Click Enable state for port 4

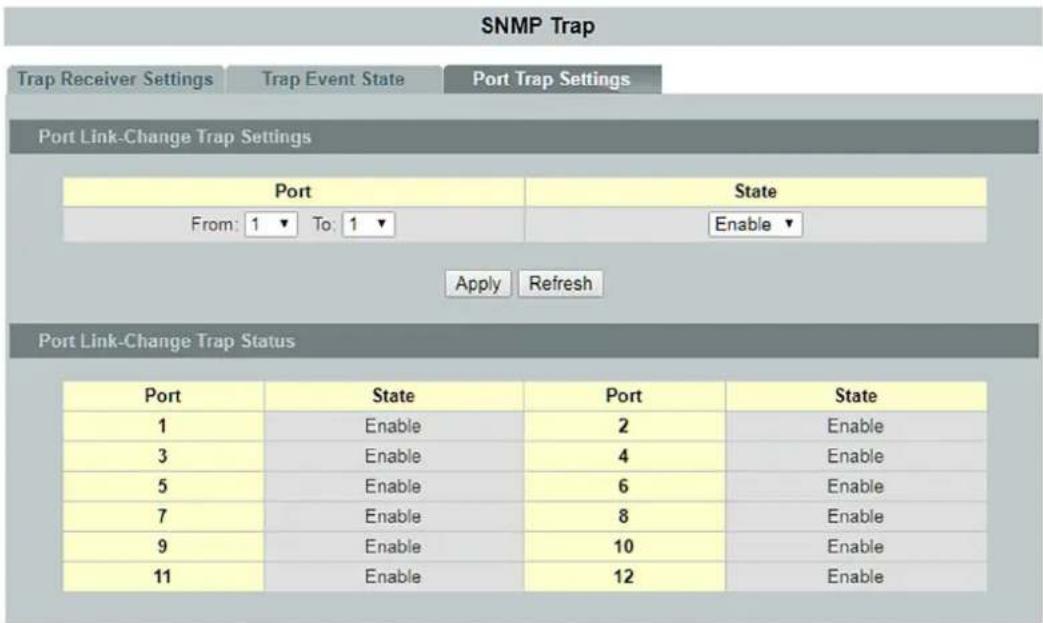pyautogui.click(x=855, y=456)
